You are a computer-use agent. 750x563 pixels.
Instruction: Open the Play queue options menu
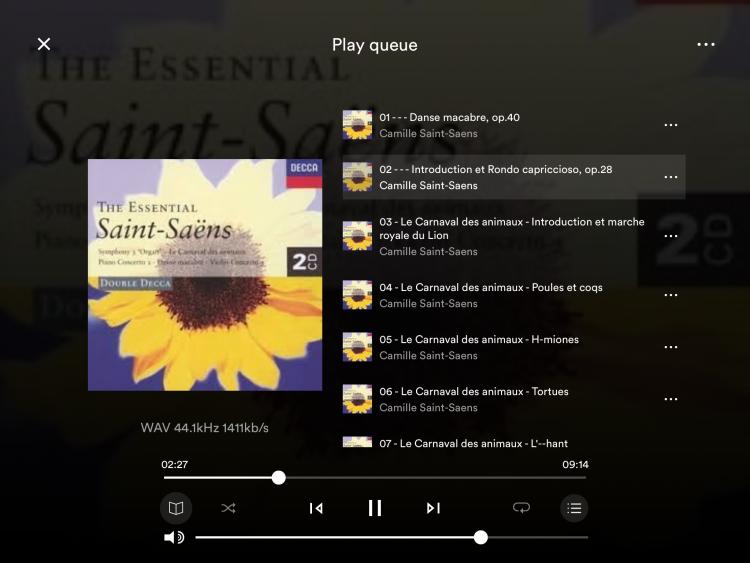706,44
